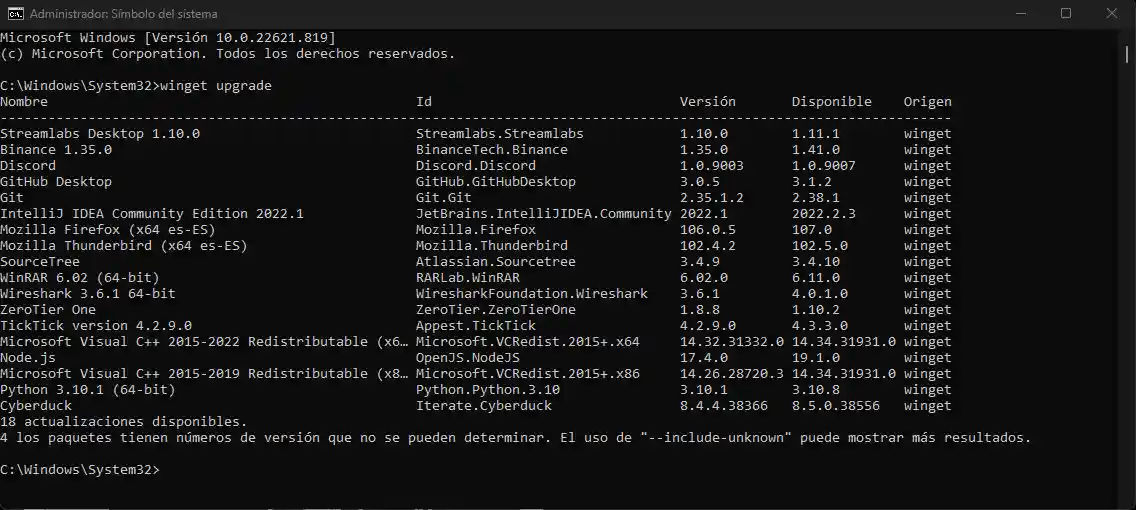Click Node.js available version 19.1.0
Viewport: 1136px width, 510px height.
(x=816, y=357)
